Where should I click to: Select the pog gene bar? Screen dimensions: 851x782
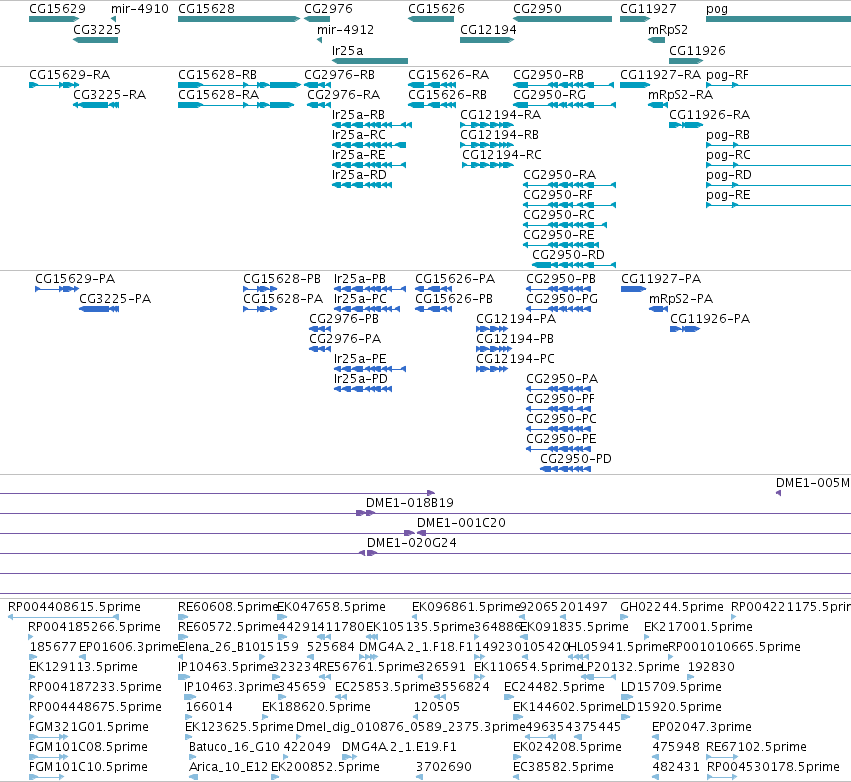pos(778,19)
